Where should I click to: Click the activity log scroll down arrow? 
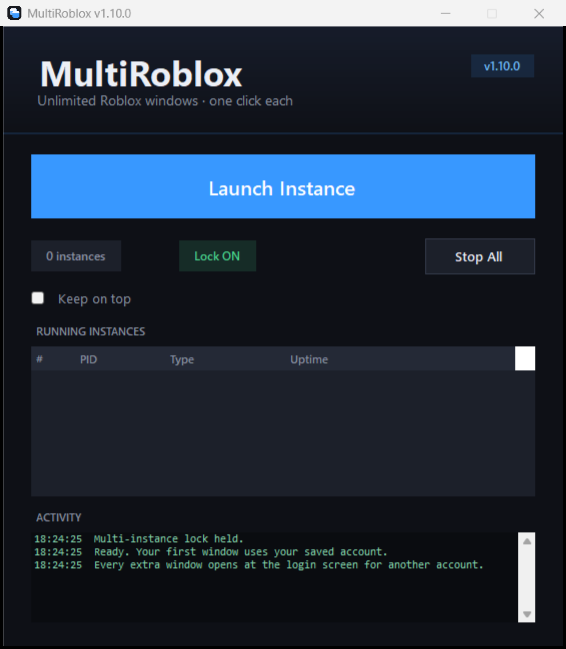[x=527, y=614]
